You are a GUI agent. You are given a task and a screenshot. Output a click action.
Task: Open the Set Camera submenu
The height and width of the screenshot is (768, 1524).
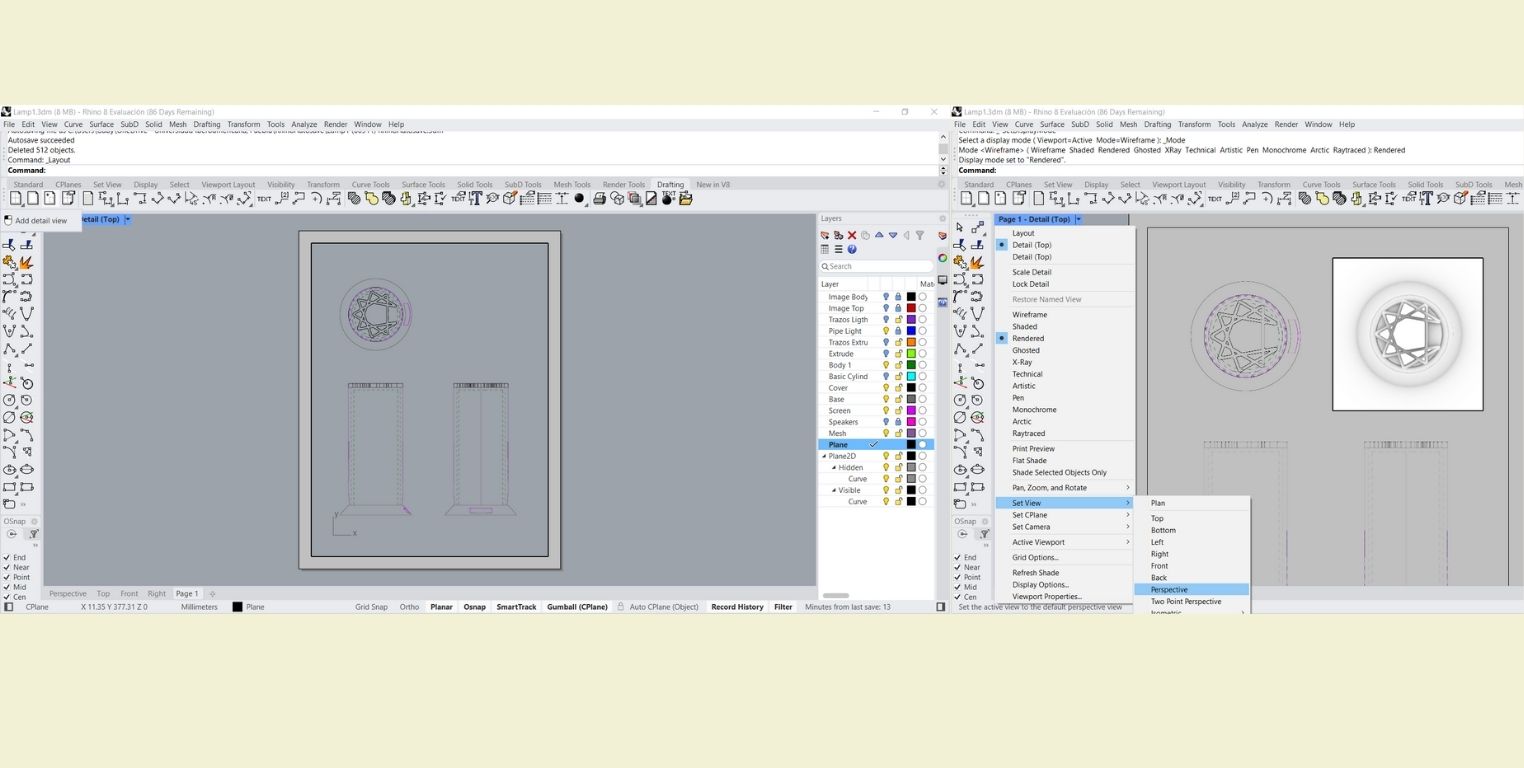pos(1066,527)
